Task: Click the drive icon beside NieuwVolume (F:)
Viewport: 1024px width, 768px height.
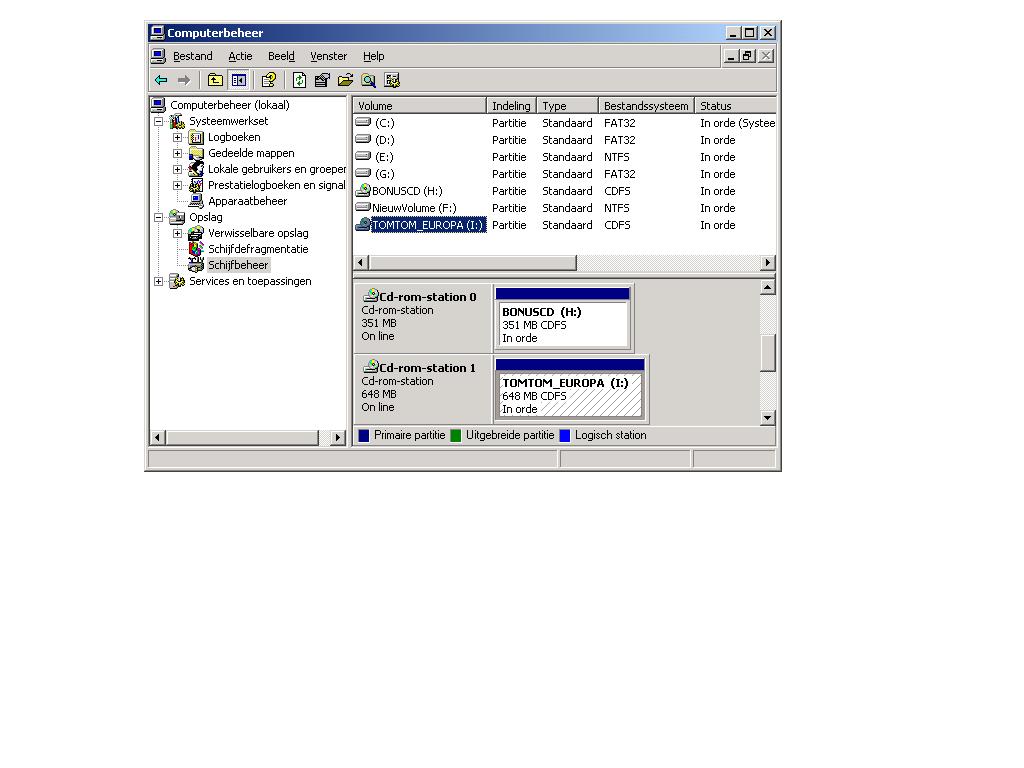Action: pyautogui.click(x=363, y=207)
